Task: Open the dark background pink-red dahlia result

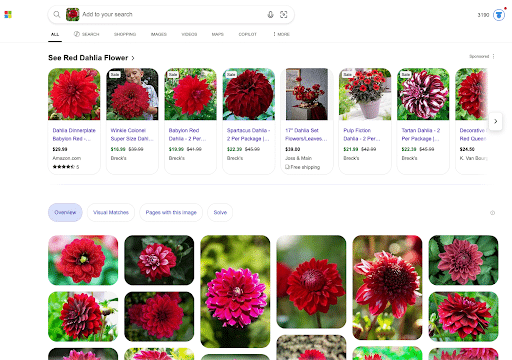Action: (159, 260)
